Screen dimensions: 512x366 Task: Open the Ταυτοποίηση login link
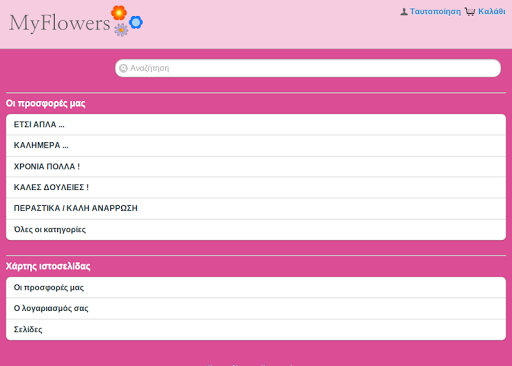point(435,12)
